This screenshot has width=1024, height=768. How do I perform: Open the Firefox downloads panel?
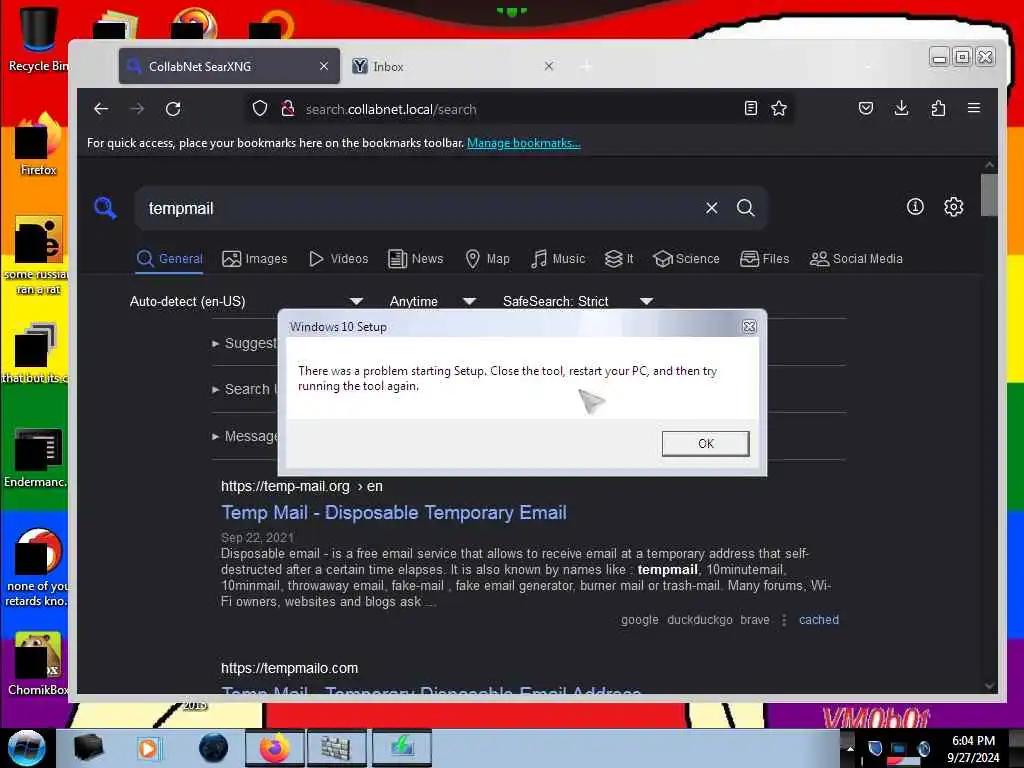pyautogui.click(x=901, y=108)
